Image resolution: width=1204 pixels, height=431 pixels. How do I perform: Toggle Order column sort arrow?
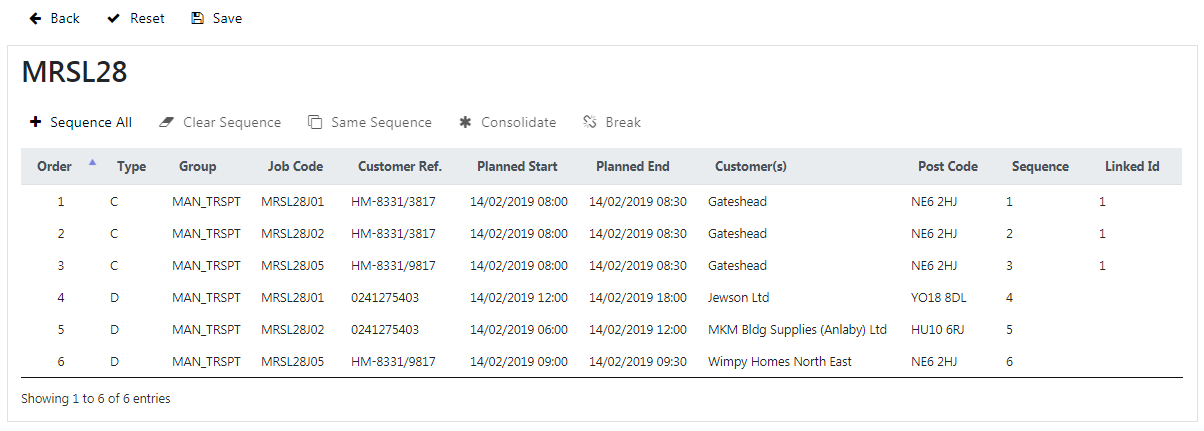(93, 161)
